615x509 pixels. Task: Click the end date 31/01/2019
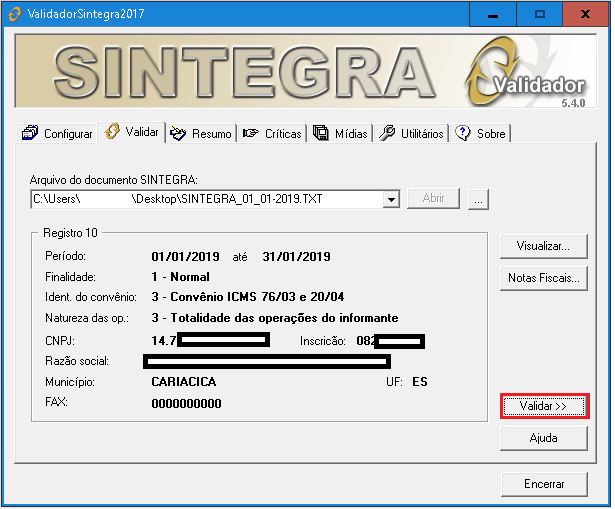[x=298, y=258]
